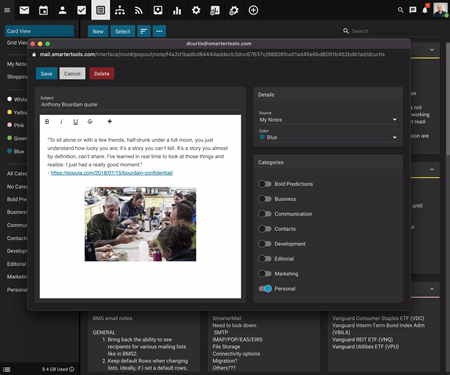Open the Email section icon
The width and height of the screenshot is (450, 375).
pyautogui.click(x=24, y=10)
